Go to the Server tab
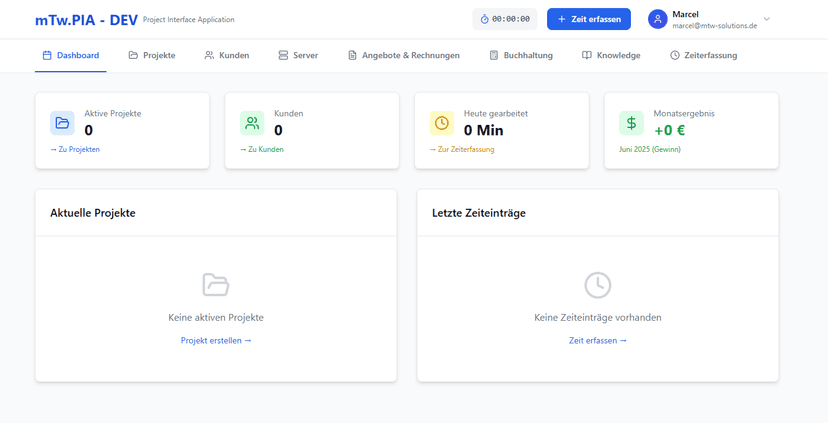The width and height of the screenshot is (828, 423). point(298,55)
